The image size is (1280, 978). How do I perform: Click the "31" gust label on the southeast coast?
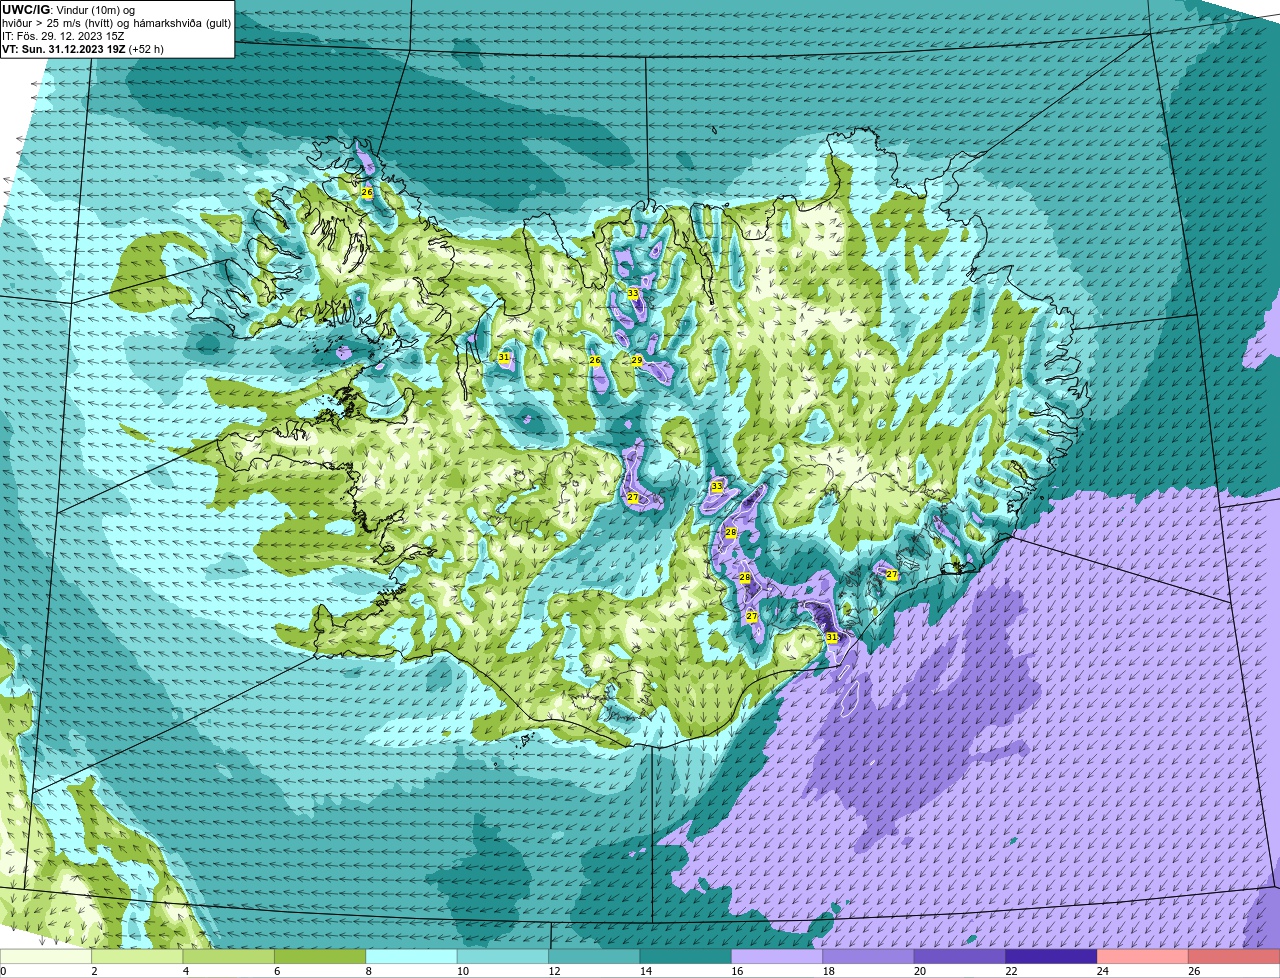(832, 637)
